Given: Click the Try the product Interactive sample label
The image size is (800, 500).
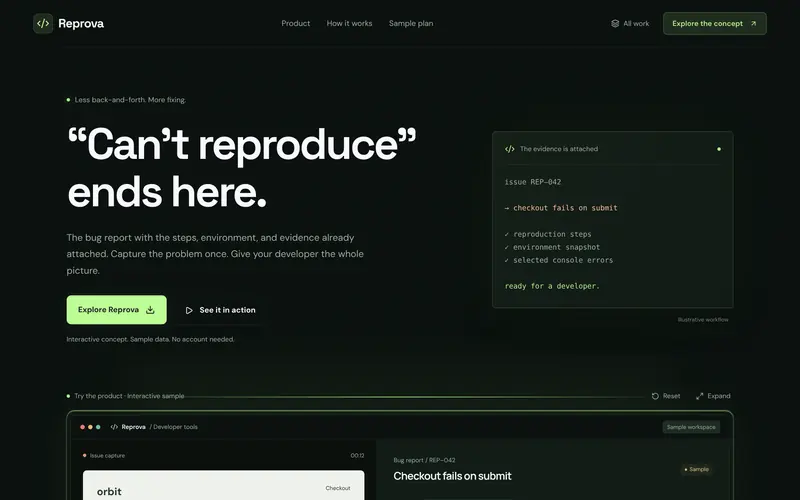Looking at the screenshot, I should [x=129, y=396].
